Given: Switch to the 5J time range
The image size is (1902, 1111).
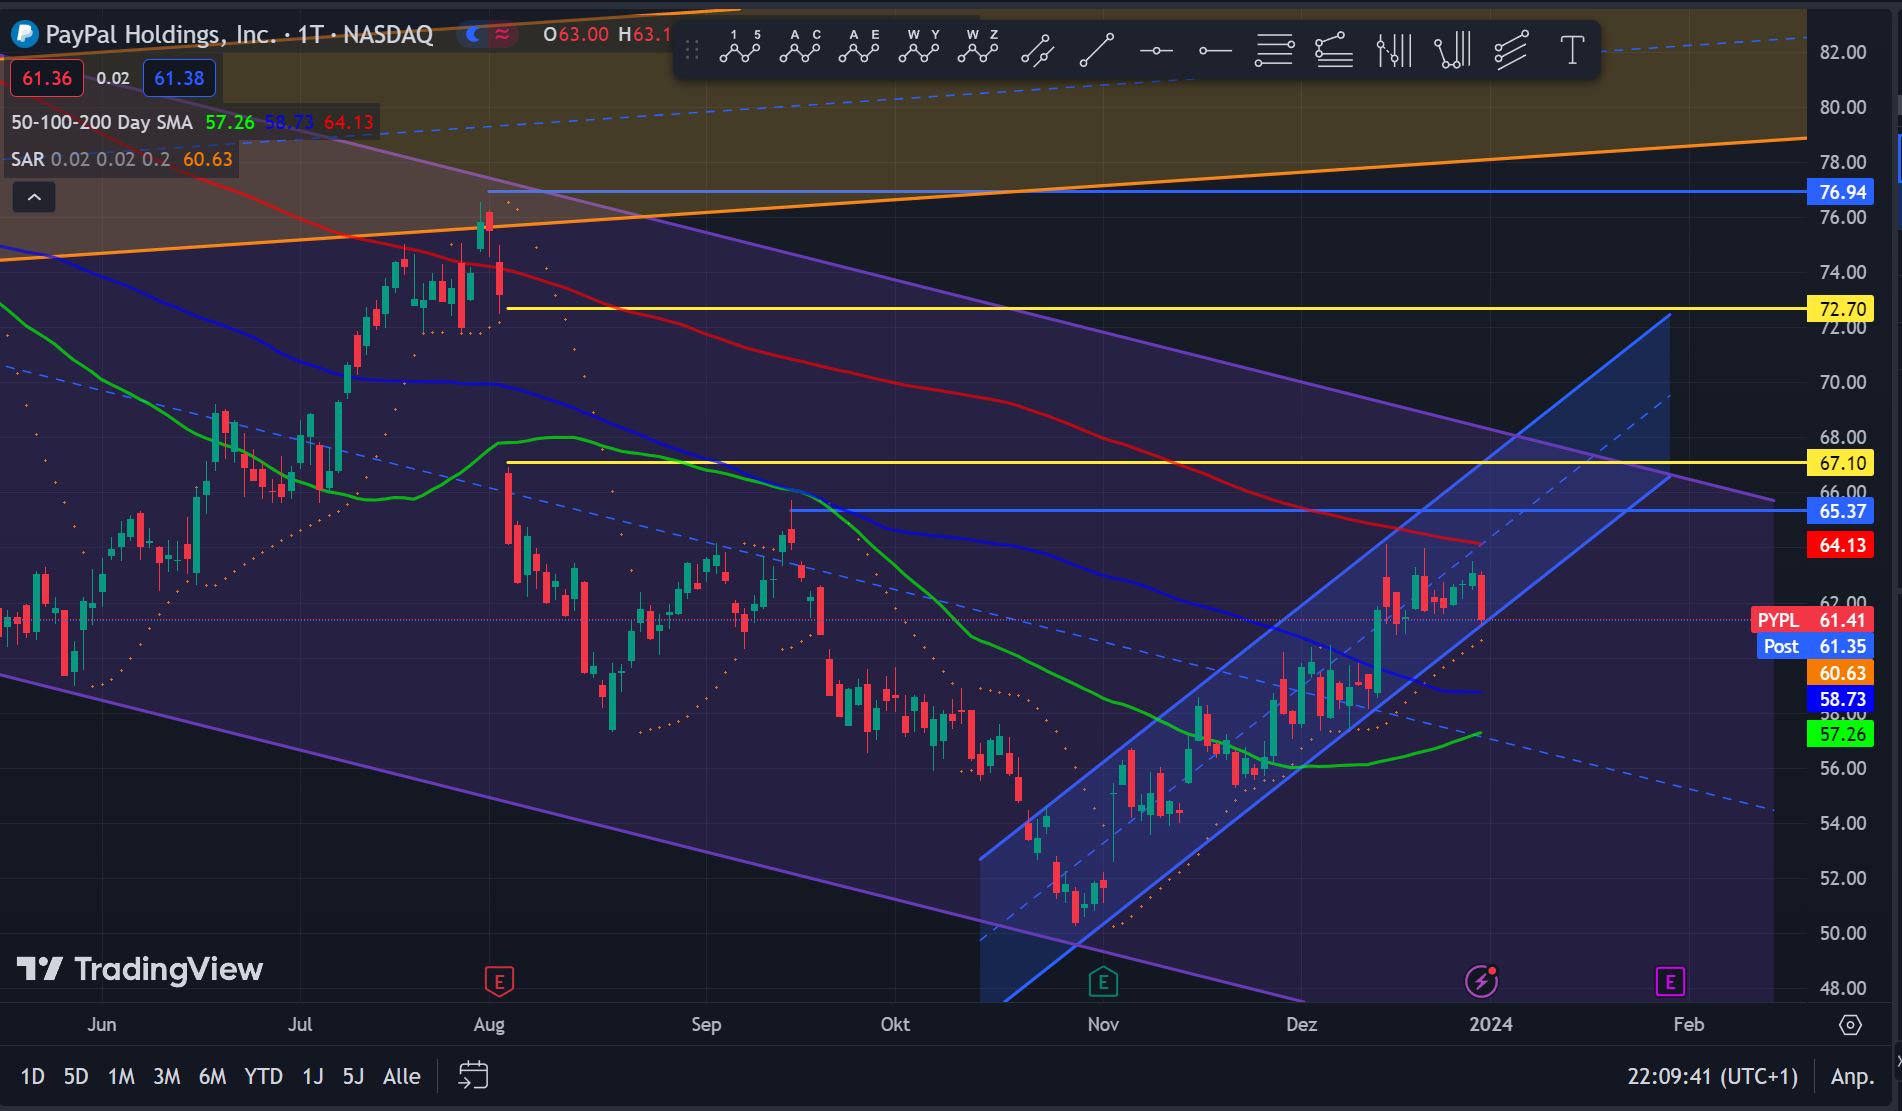Looking at the screenshot, I should (x=353, y=1077).
